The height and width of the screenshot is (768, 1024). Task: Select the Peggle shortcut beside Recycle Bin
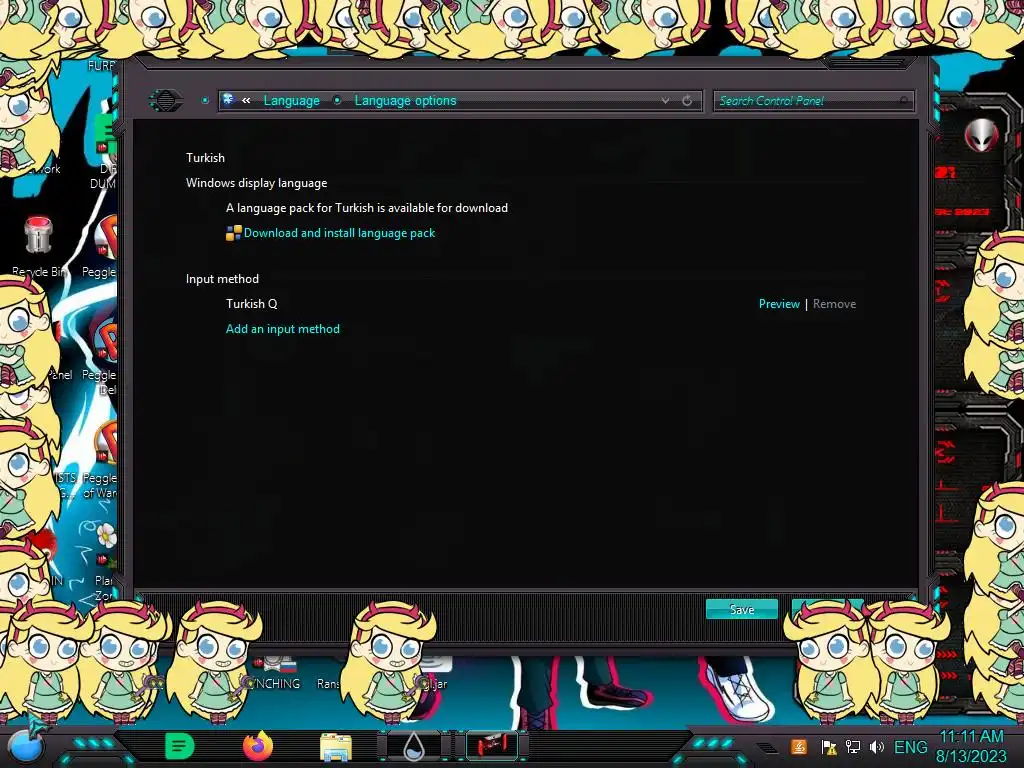103,247
